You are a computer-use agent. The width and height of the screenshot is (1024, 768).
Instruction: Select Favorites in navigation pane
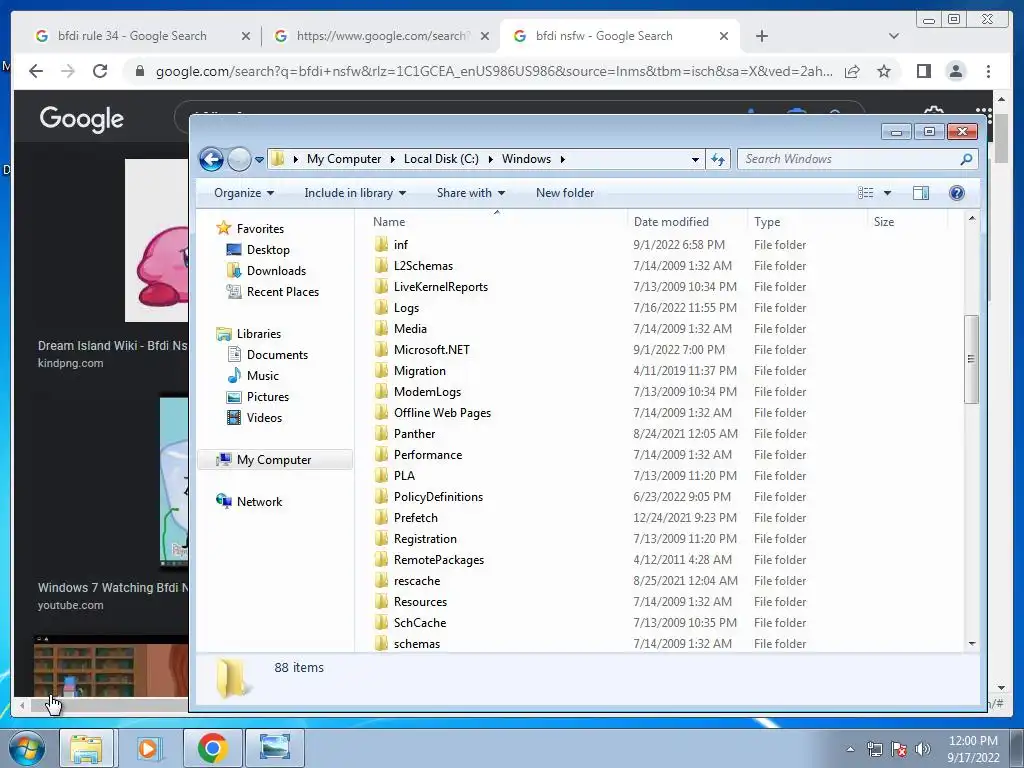pyautogui.click(x=260, y=229)
